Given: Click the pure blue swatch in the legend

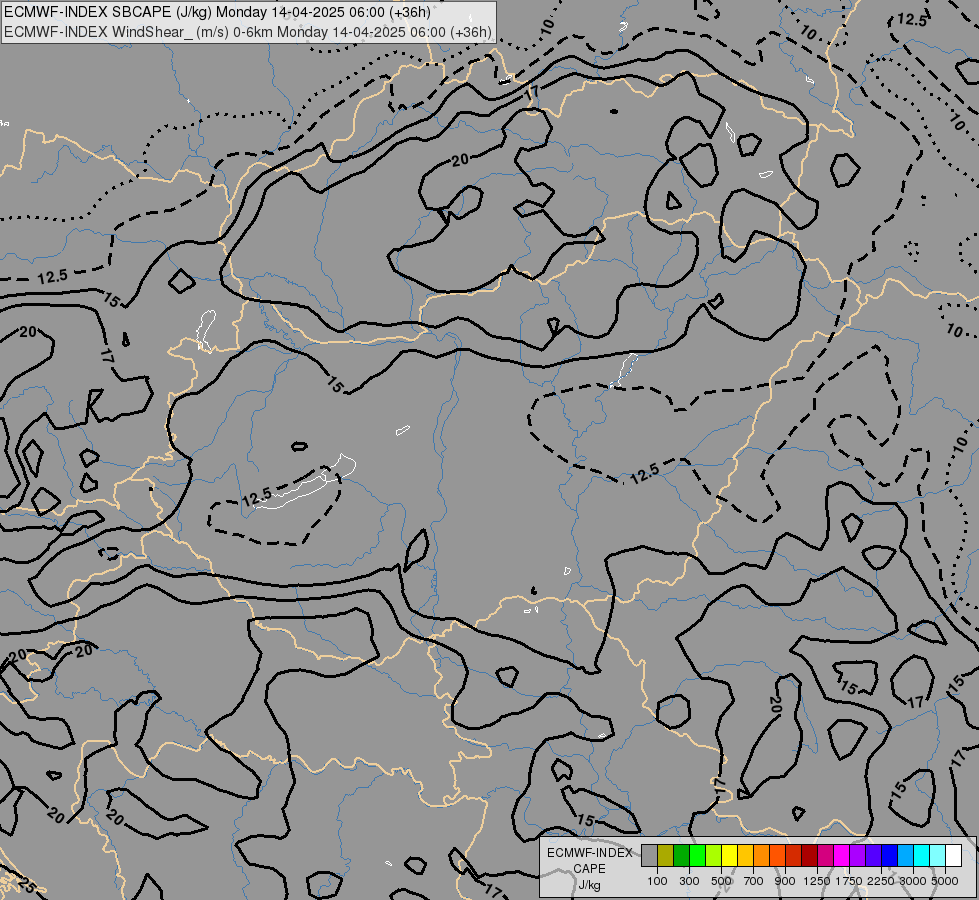Looking at the screenshot, I should pos(890,855).
